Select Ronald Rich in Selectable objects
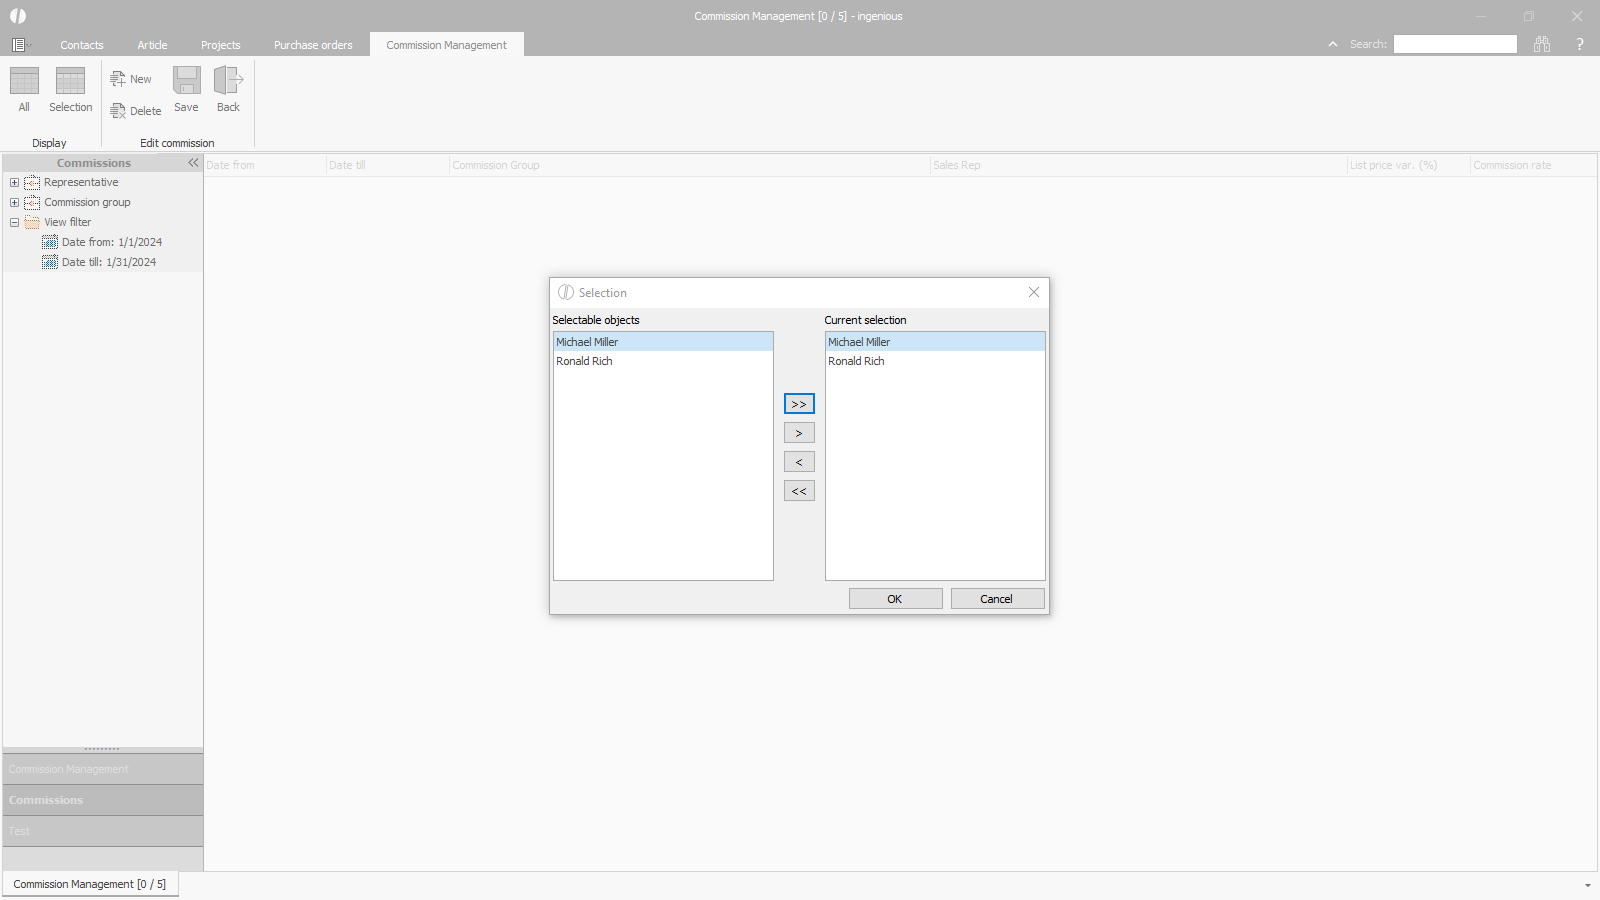The width and height of the screenshot is (1600, 900). (585, 361)
